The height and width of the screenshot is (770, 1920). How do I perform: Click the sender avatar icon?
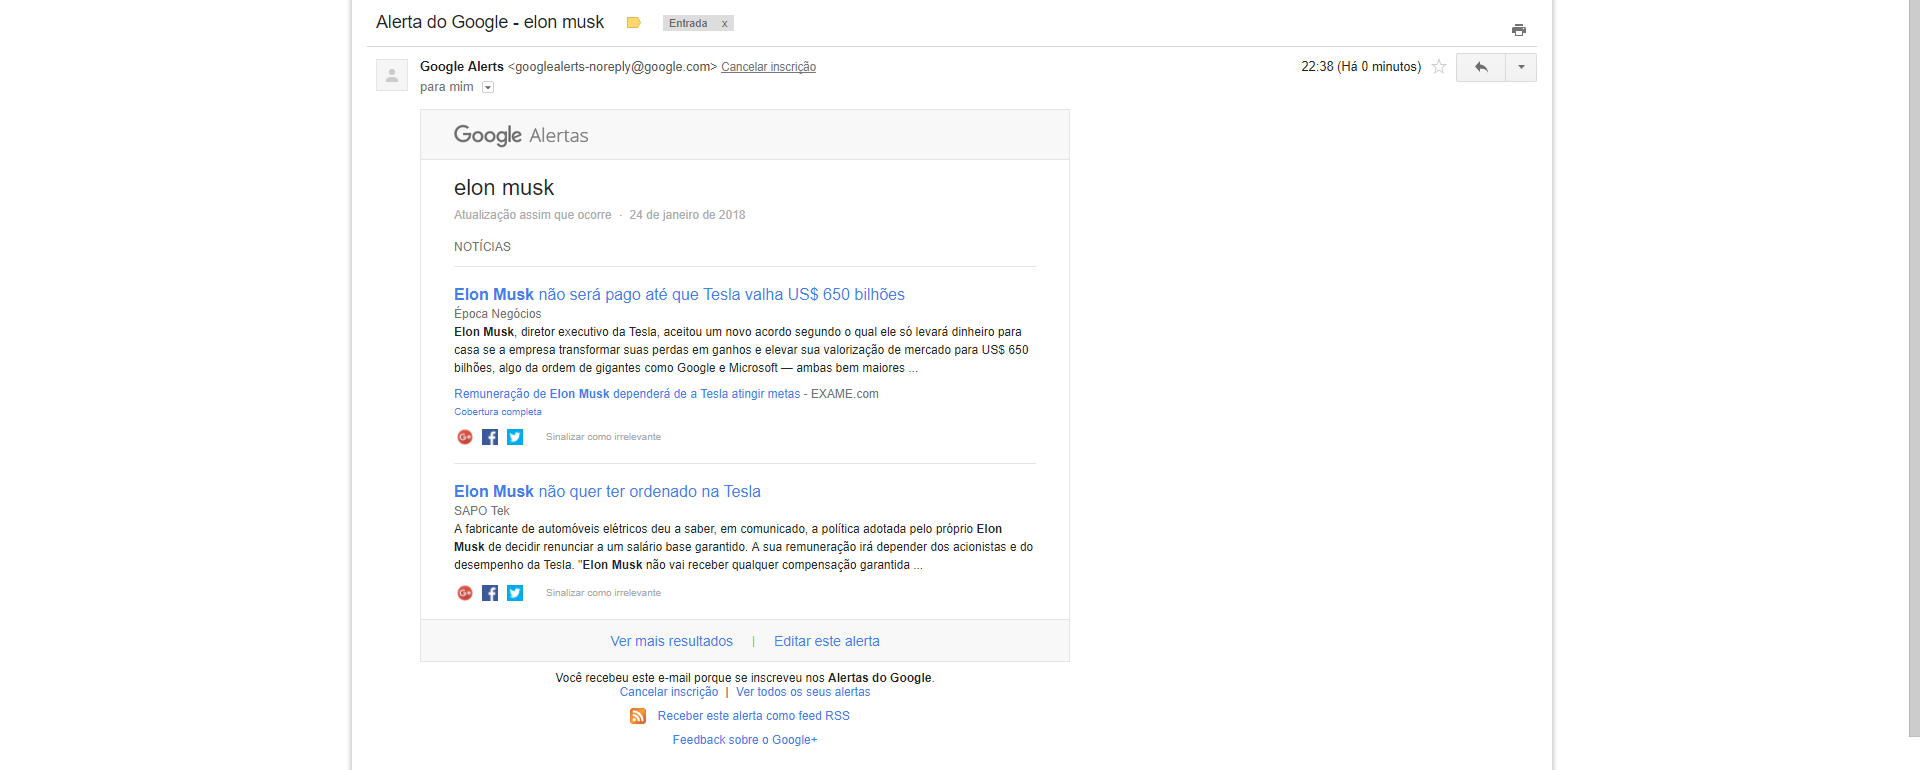point(392,75)
